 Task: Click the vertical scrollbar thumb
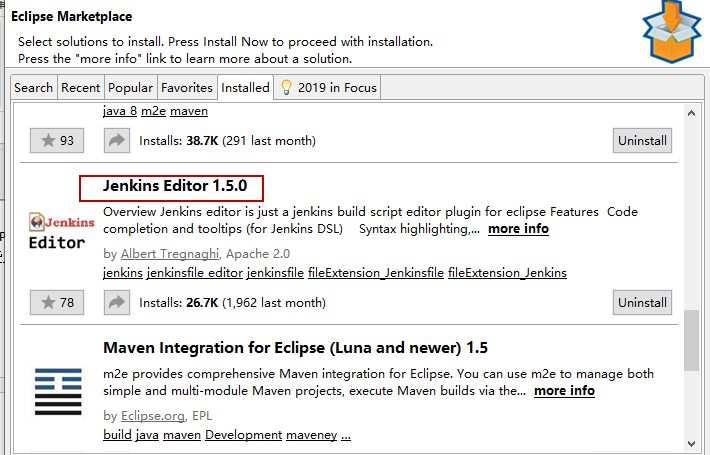pyautogui.click(x=691, y=341)
